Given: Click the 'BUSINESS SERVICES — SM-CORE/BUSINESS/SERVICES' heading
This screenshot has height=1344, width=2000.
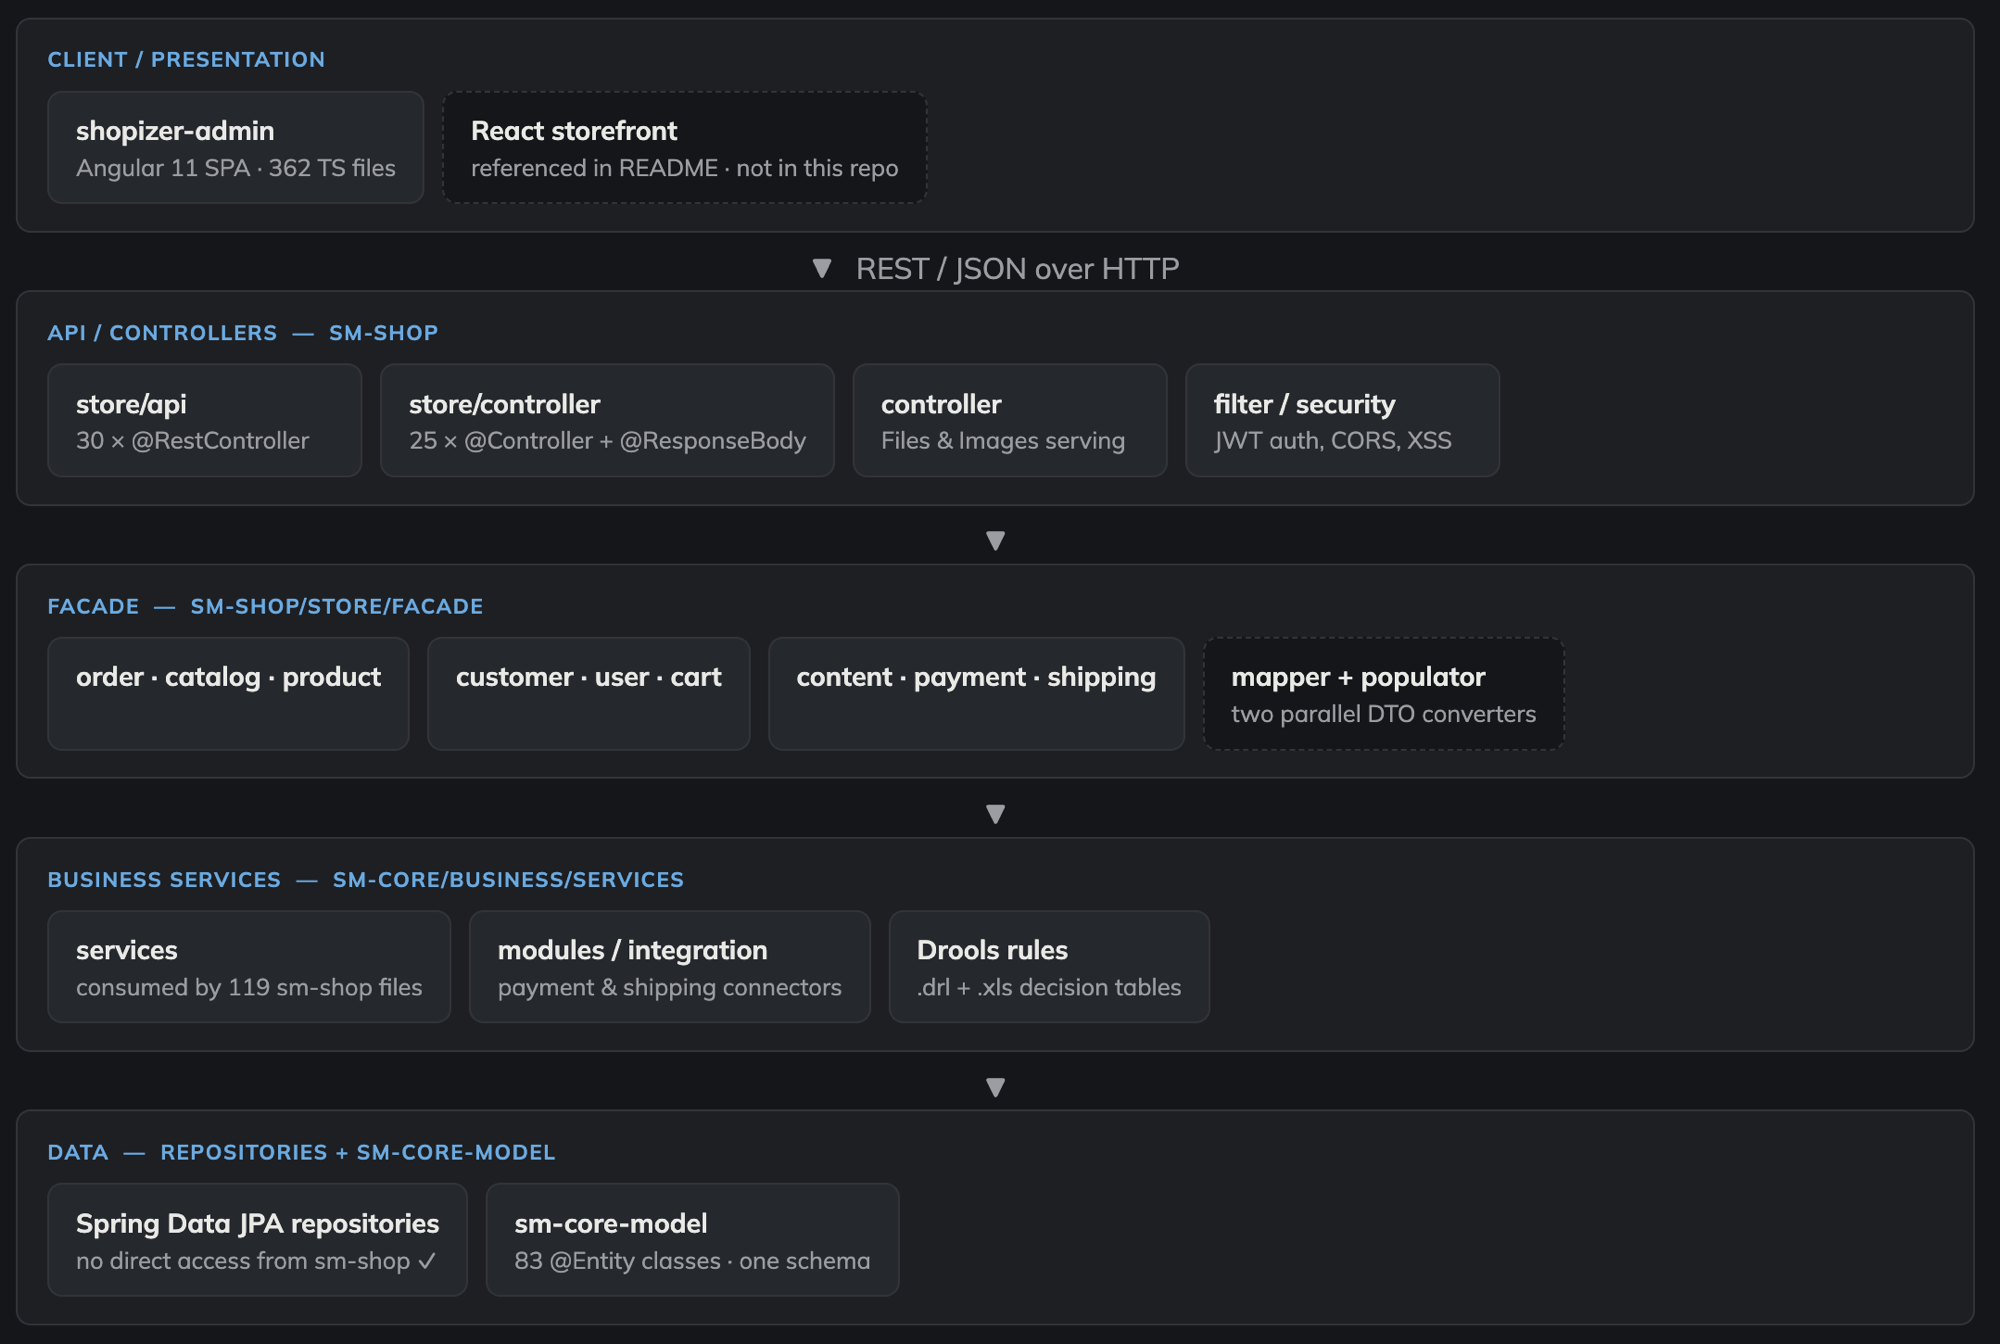Looking at the screenshot, I should pyautogui.click(x=366, y=879).
